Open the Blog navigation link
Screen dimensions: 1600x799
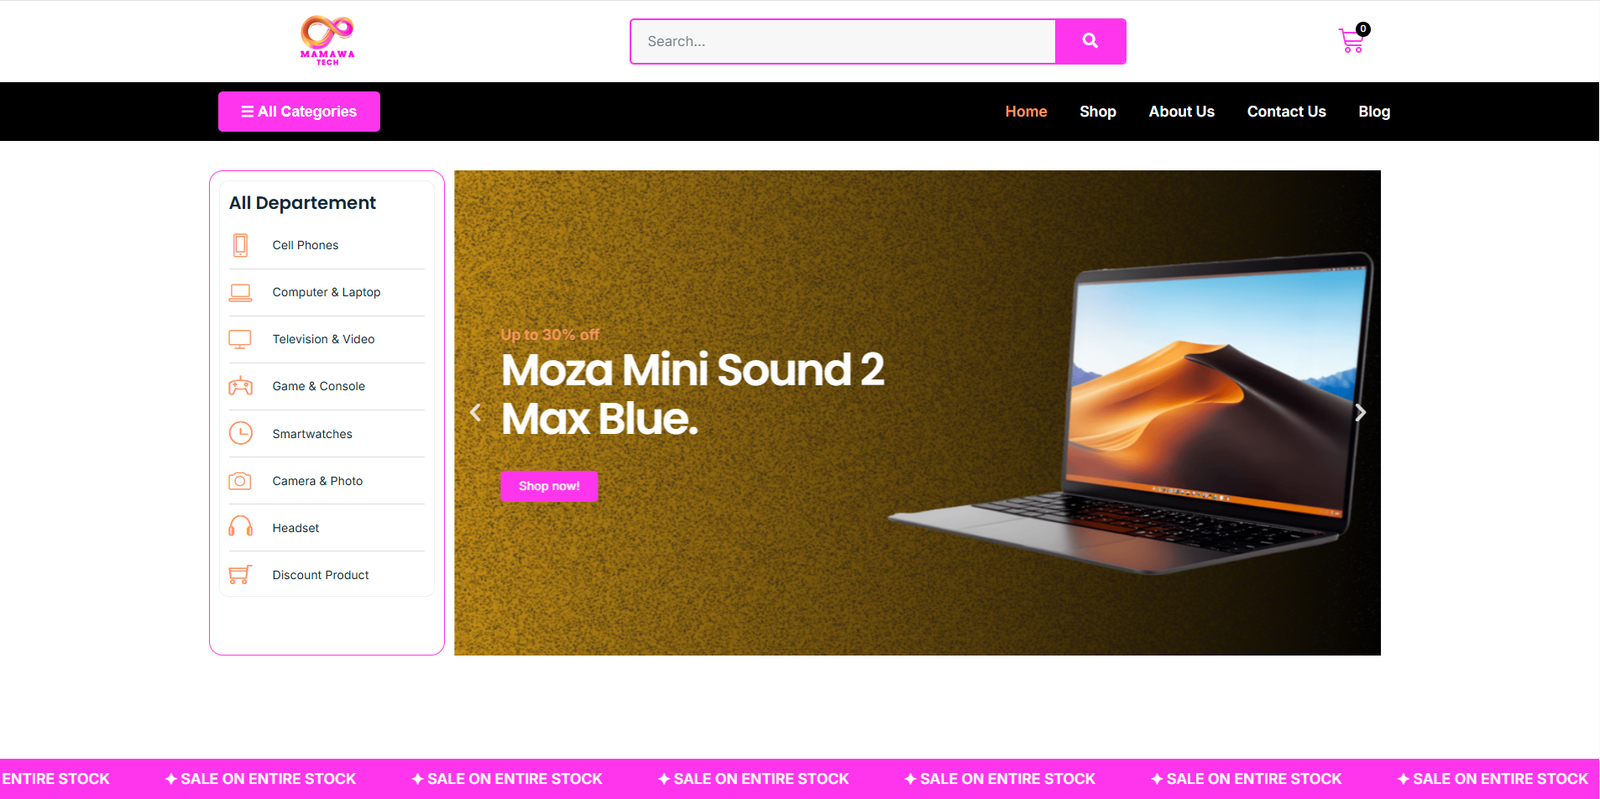(1374, 111)
